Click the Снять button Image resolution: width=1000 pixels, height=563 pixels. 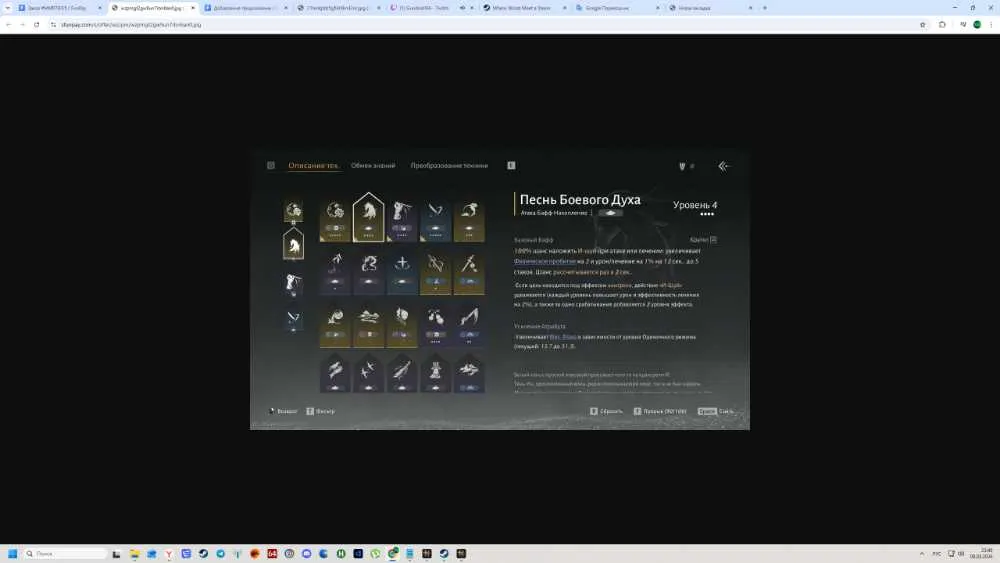click(x=716, y=411)
